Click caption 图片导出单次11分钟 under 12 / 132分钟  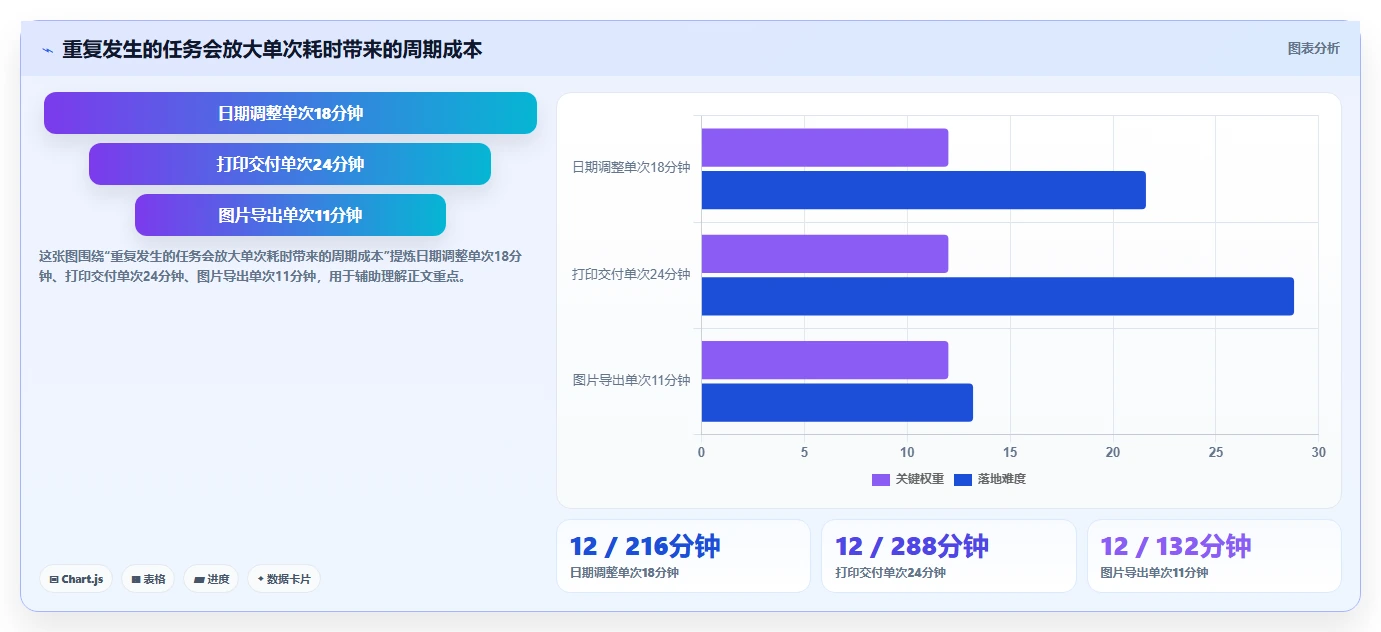point(1154,573)
